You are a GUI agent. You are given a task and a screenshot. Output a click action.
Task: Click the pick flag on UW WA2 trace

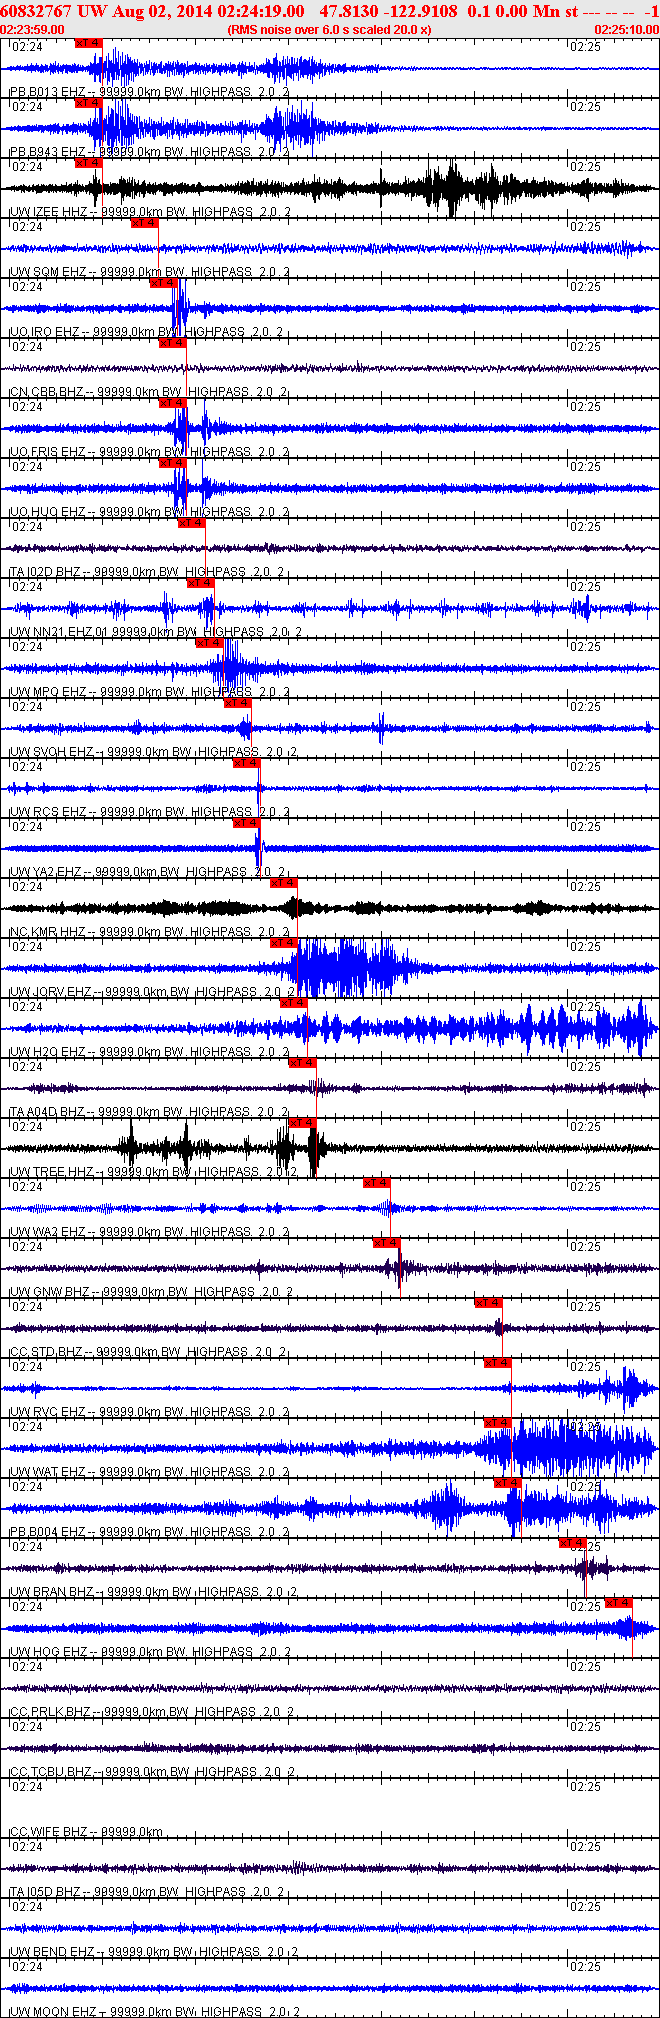click(377, 1183)
